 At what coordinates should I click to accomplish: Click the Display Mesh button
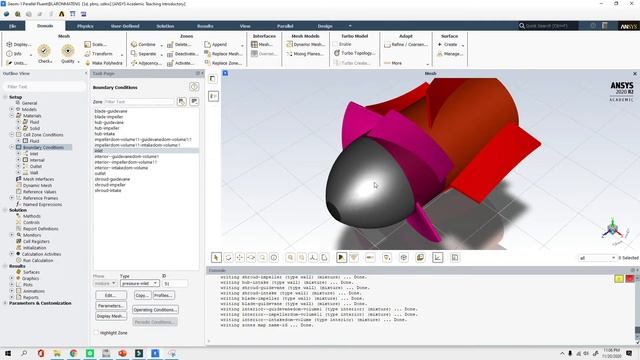coord(111,316)
